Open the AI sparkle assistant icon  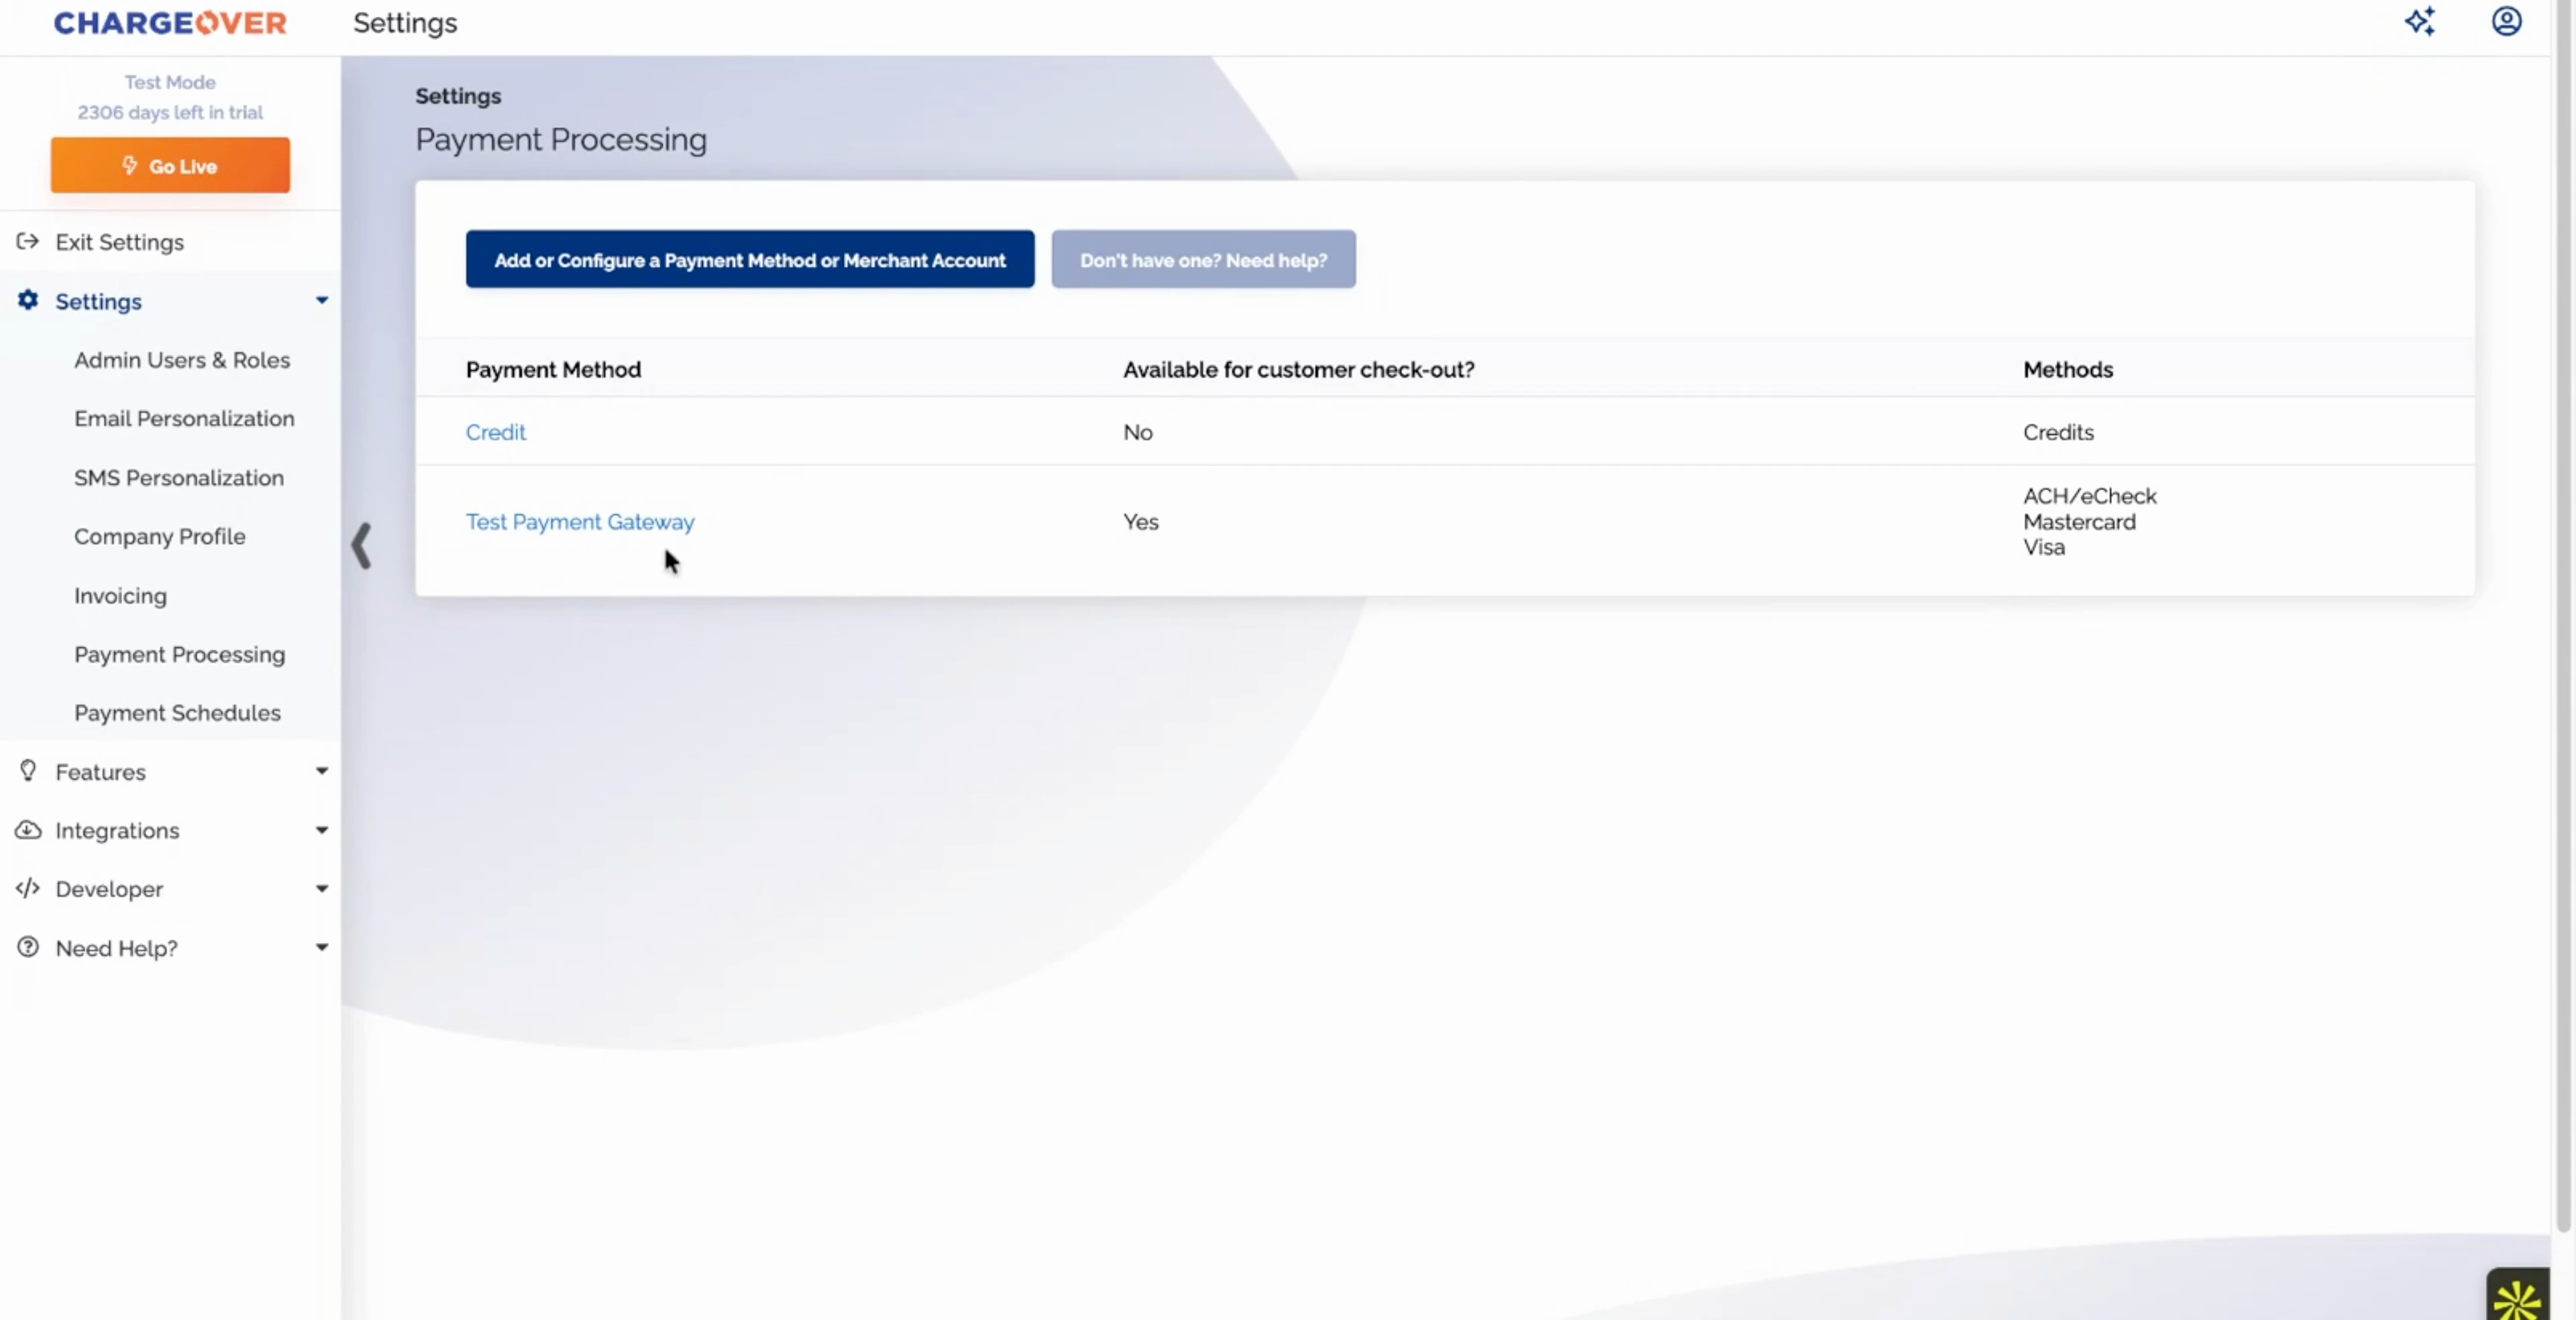(2420, 21)
